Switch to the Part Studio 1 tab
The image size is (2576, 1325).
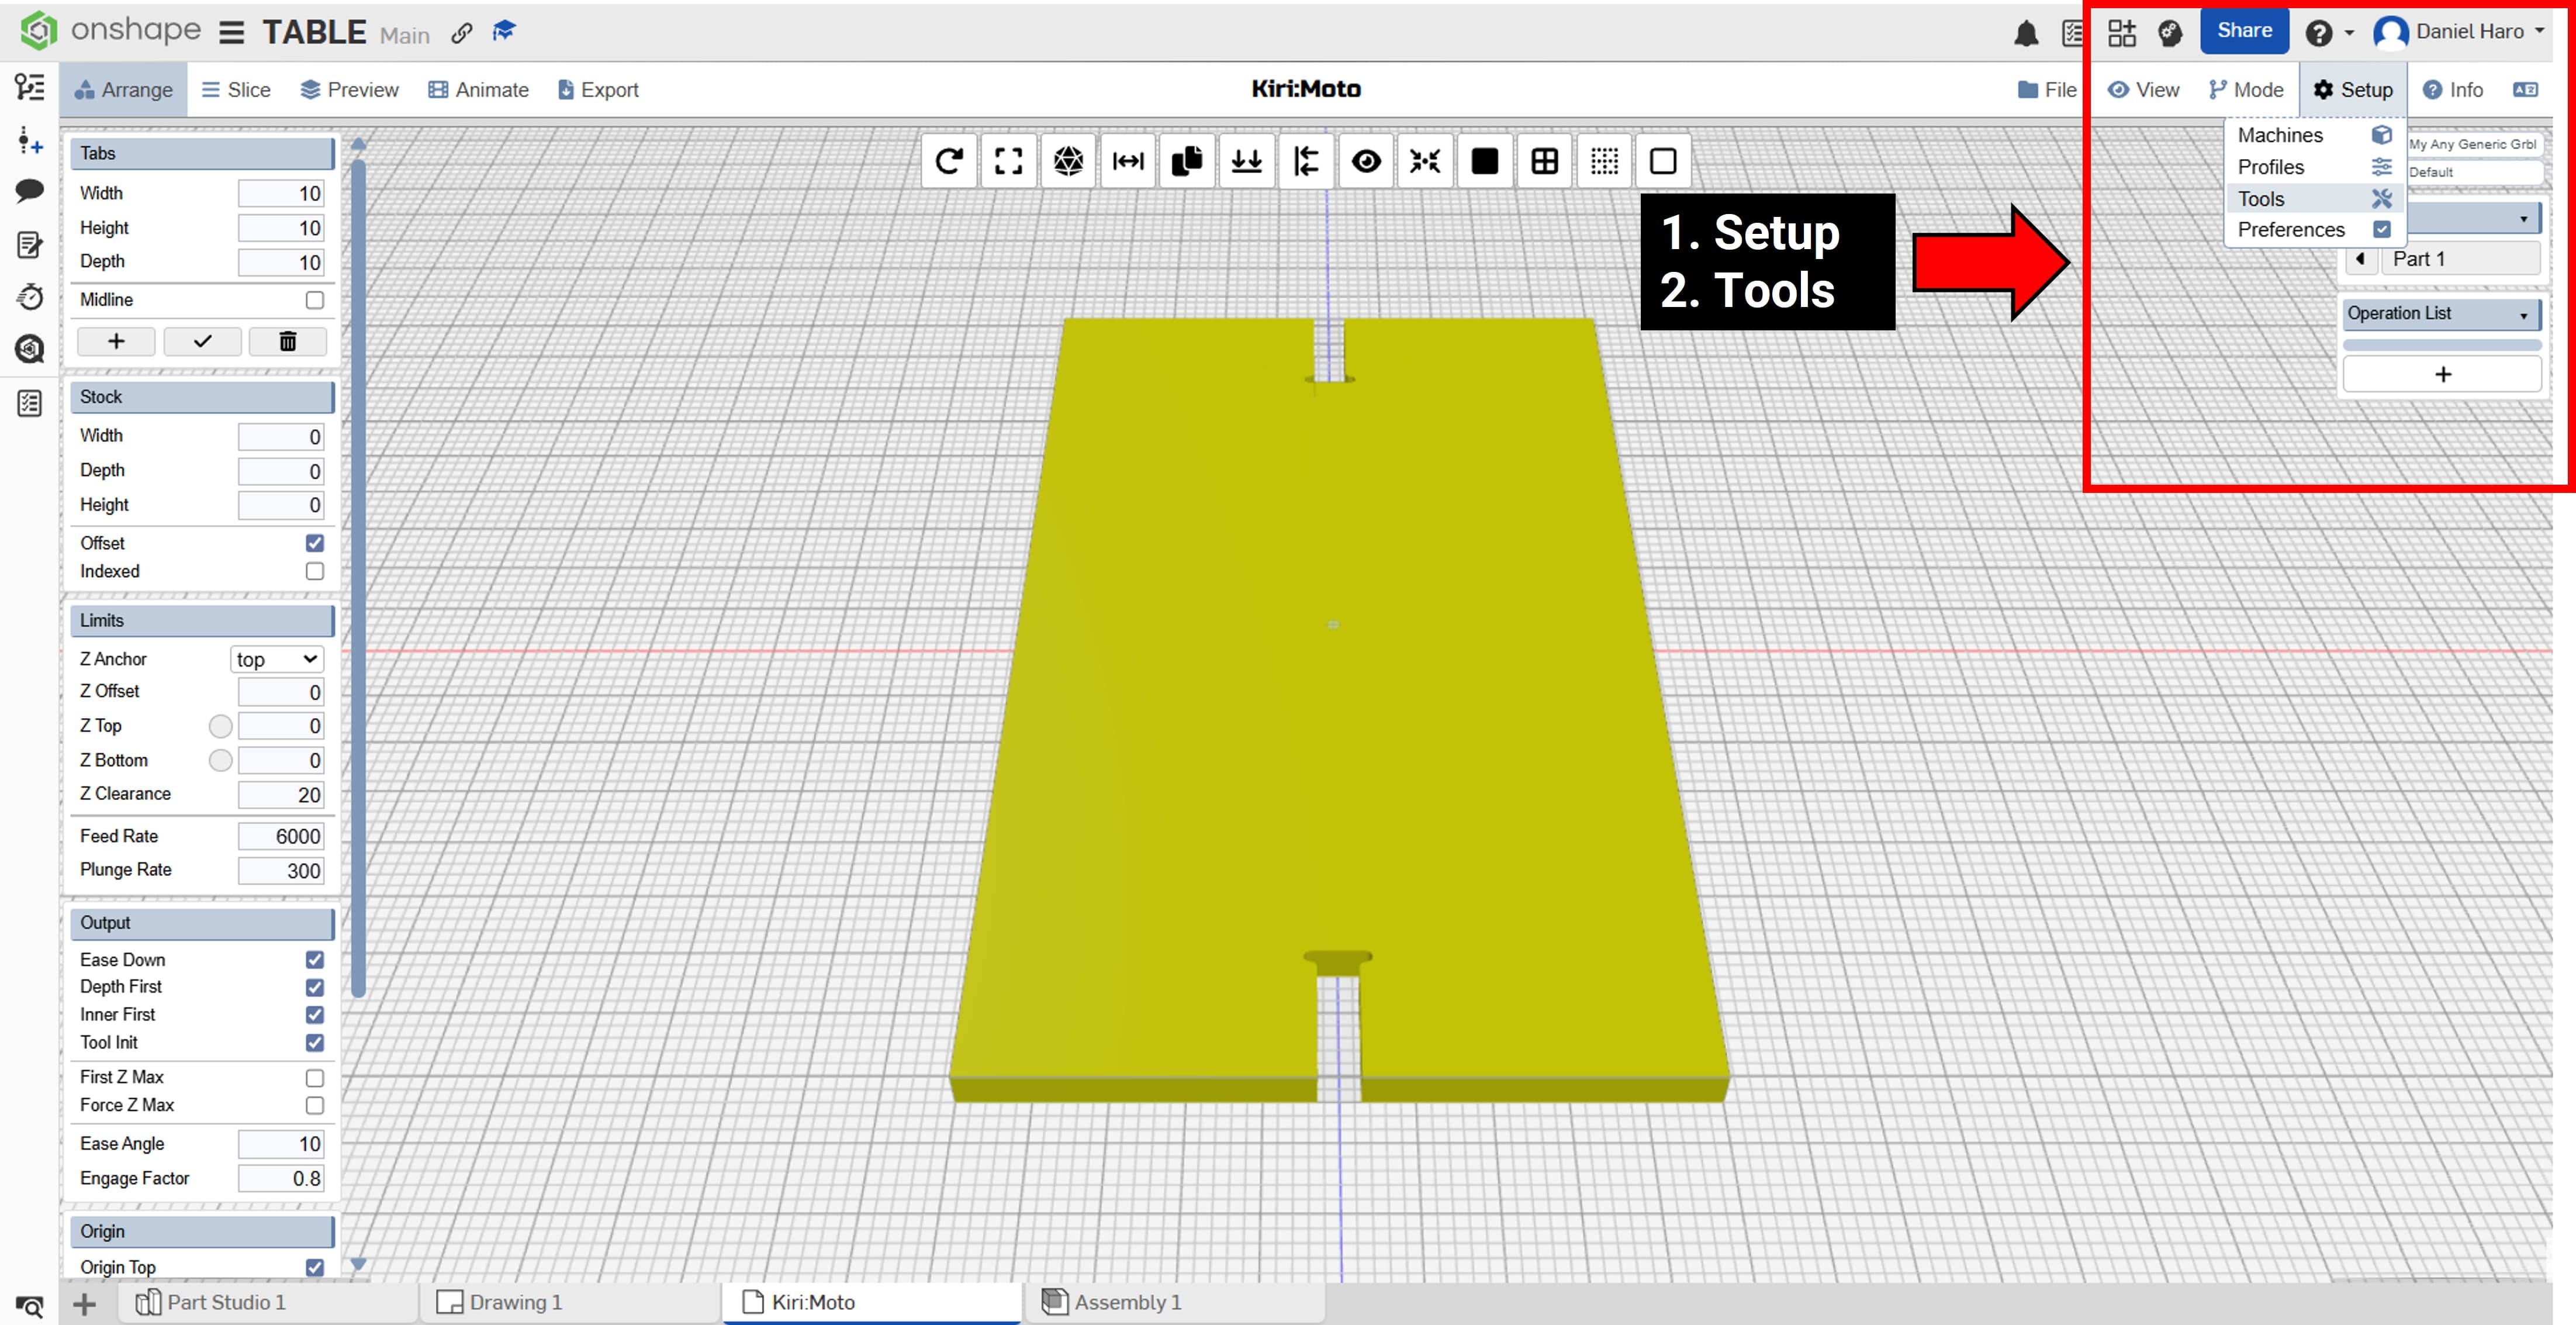[x=226, y=1302]
